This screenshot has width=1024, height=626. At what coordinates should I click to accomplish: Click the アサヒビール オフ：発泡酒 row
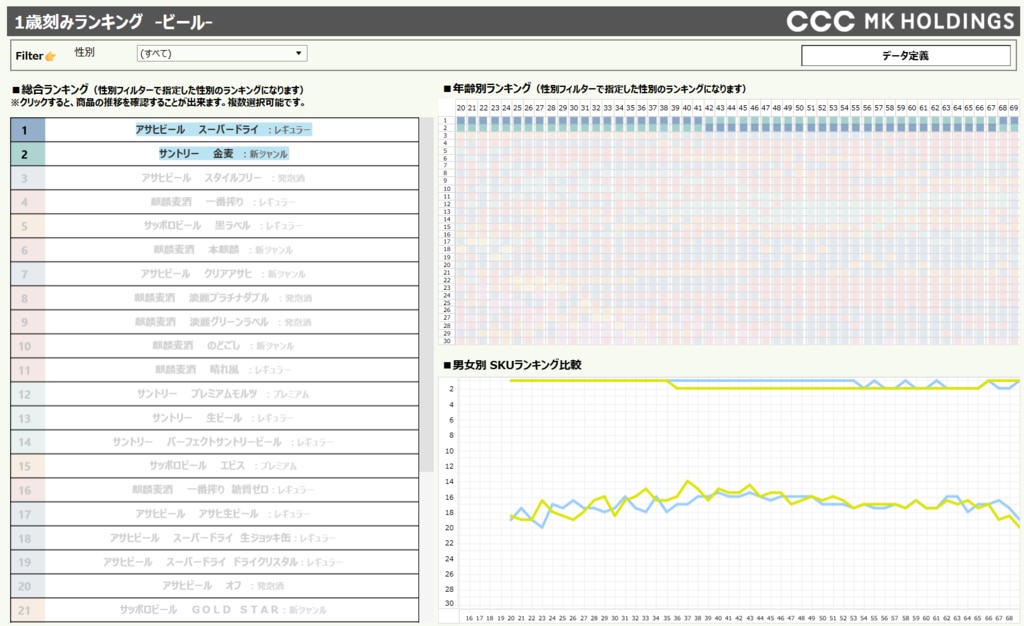click(215, 586)
